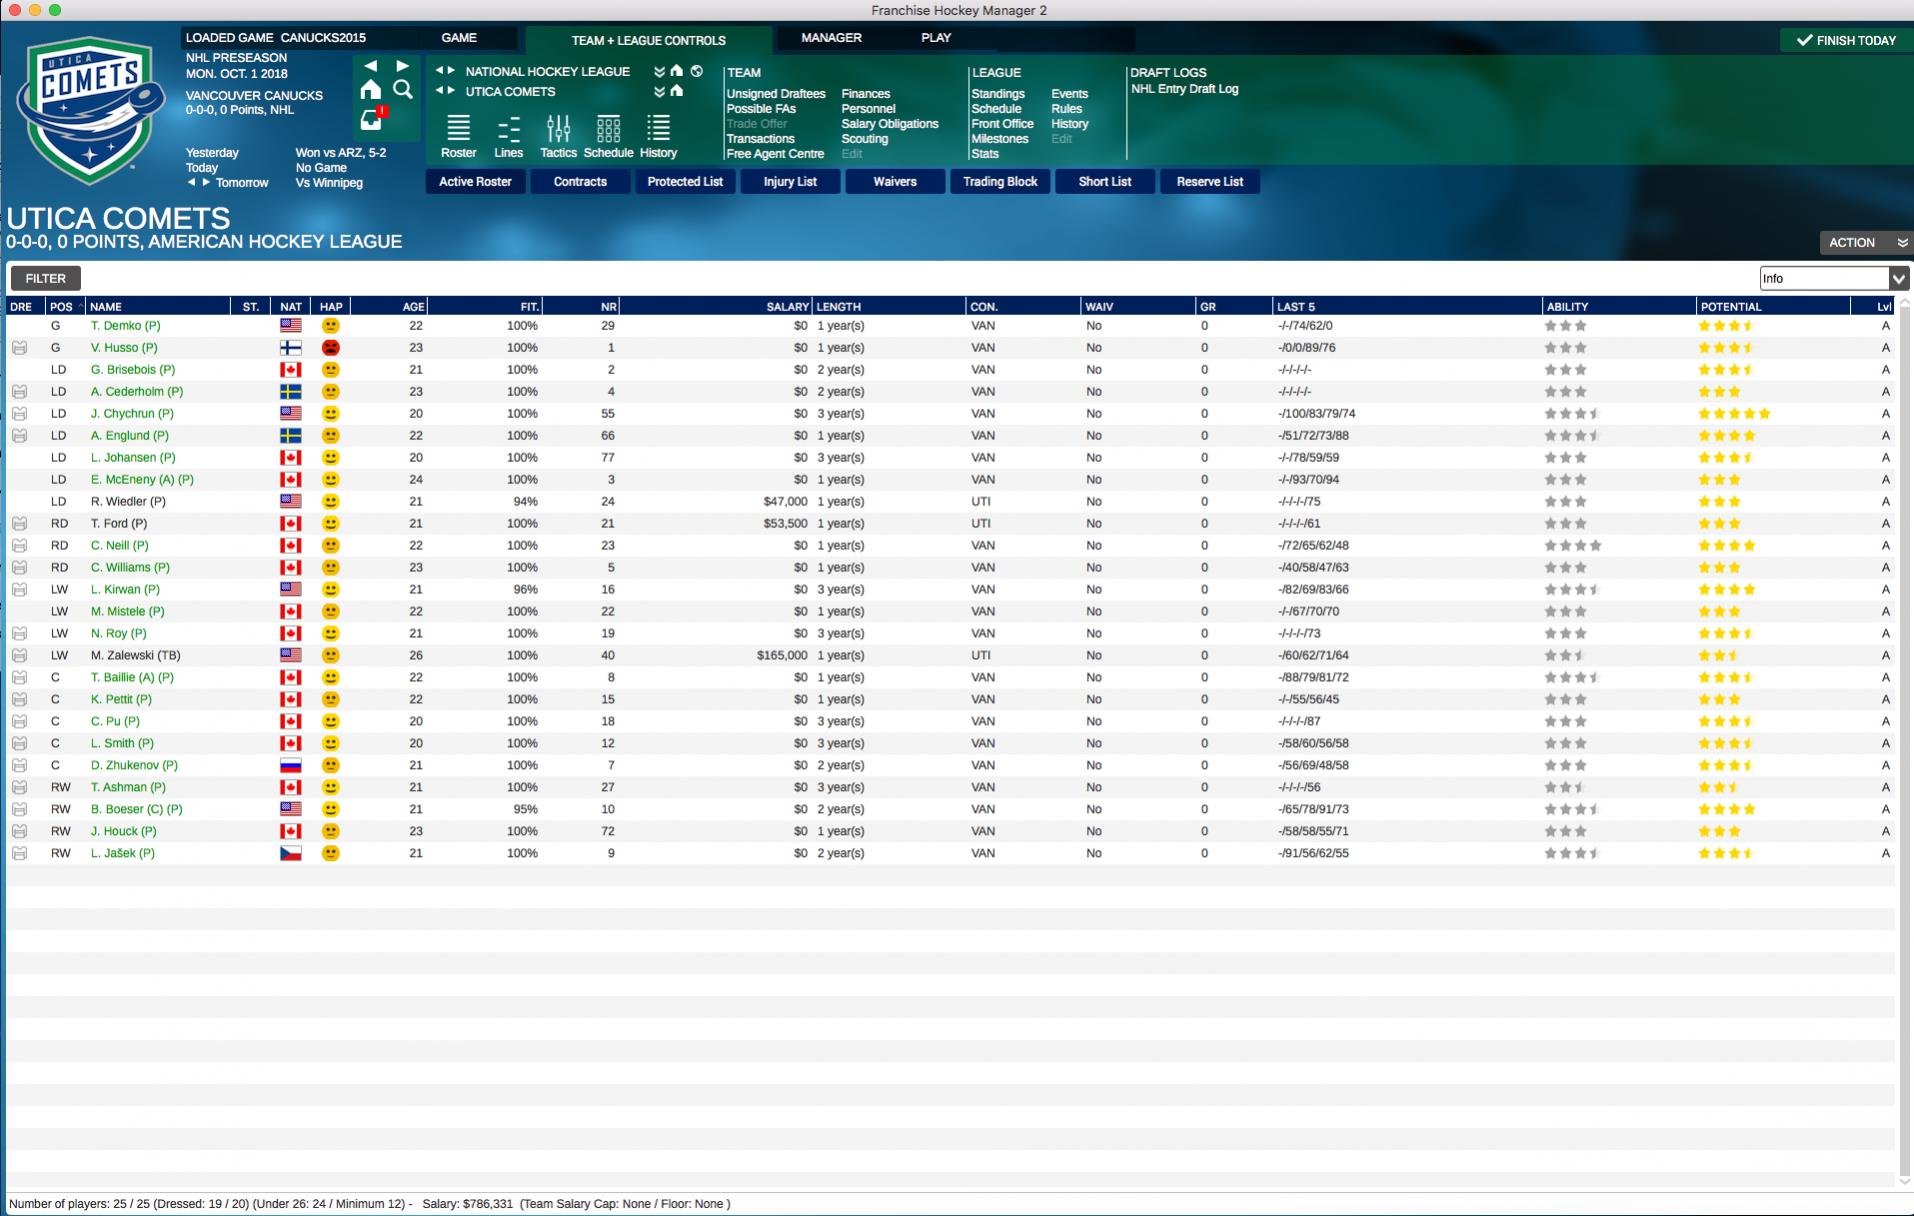Click the home icon beside Utica Comets

[677, 91]
